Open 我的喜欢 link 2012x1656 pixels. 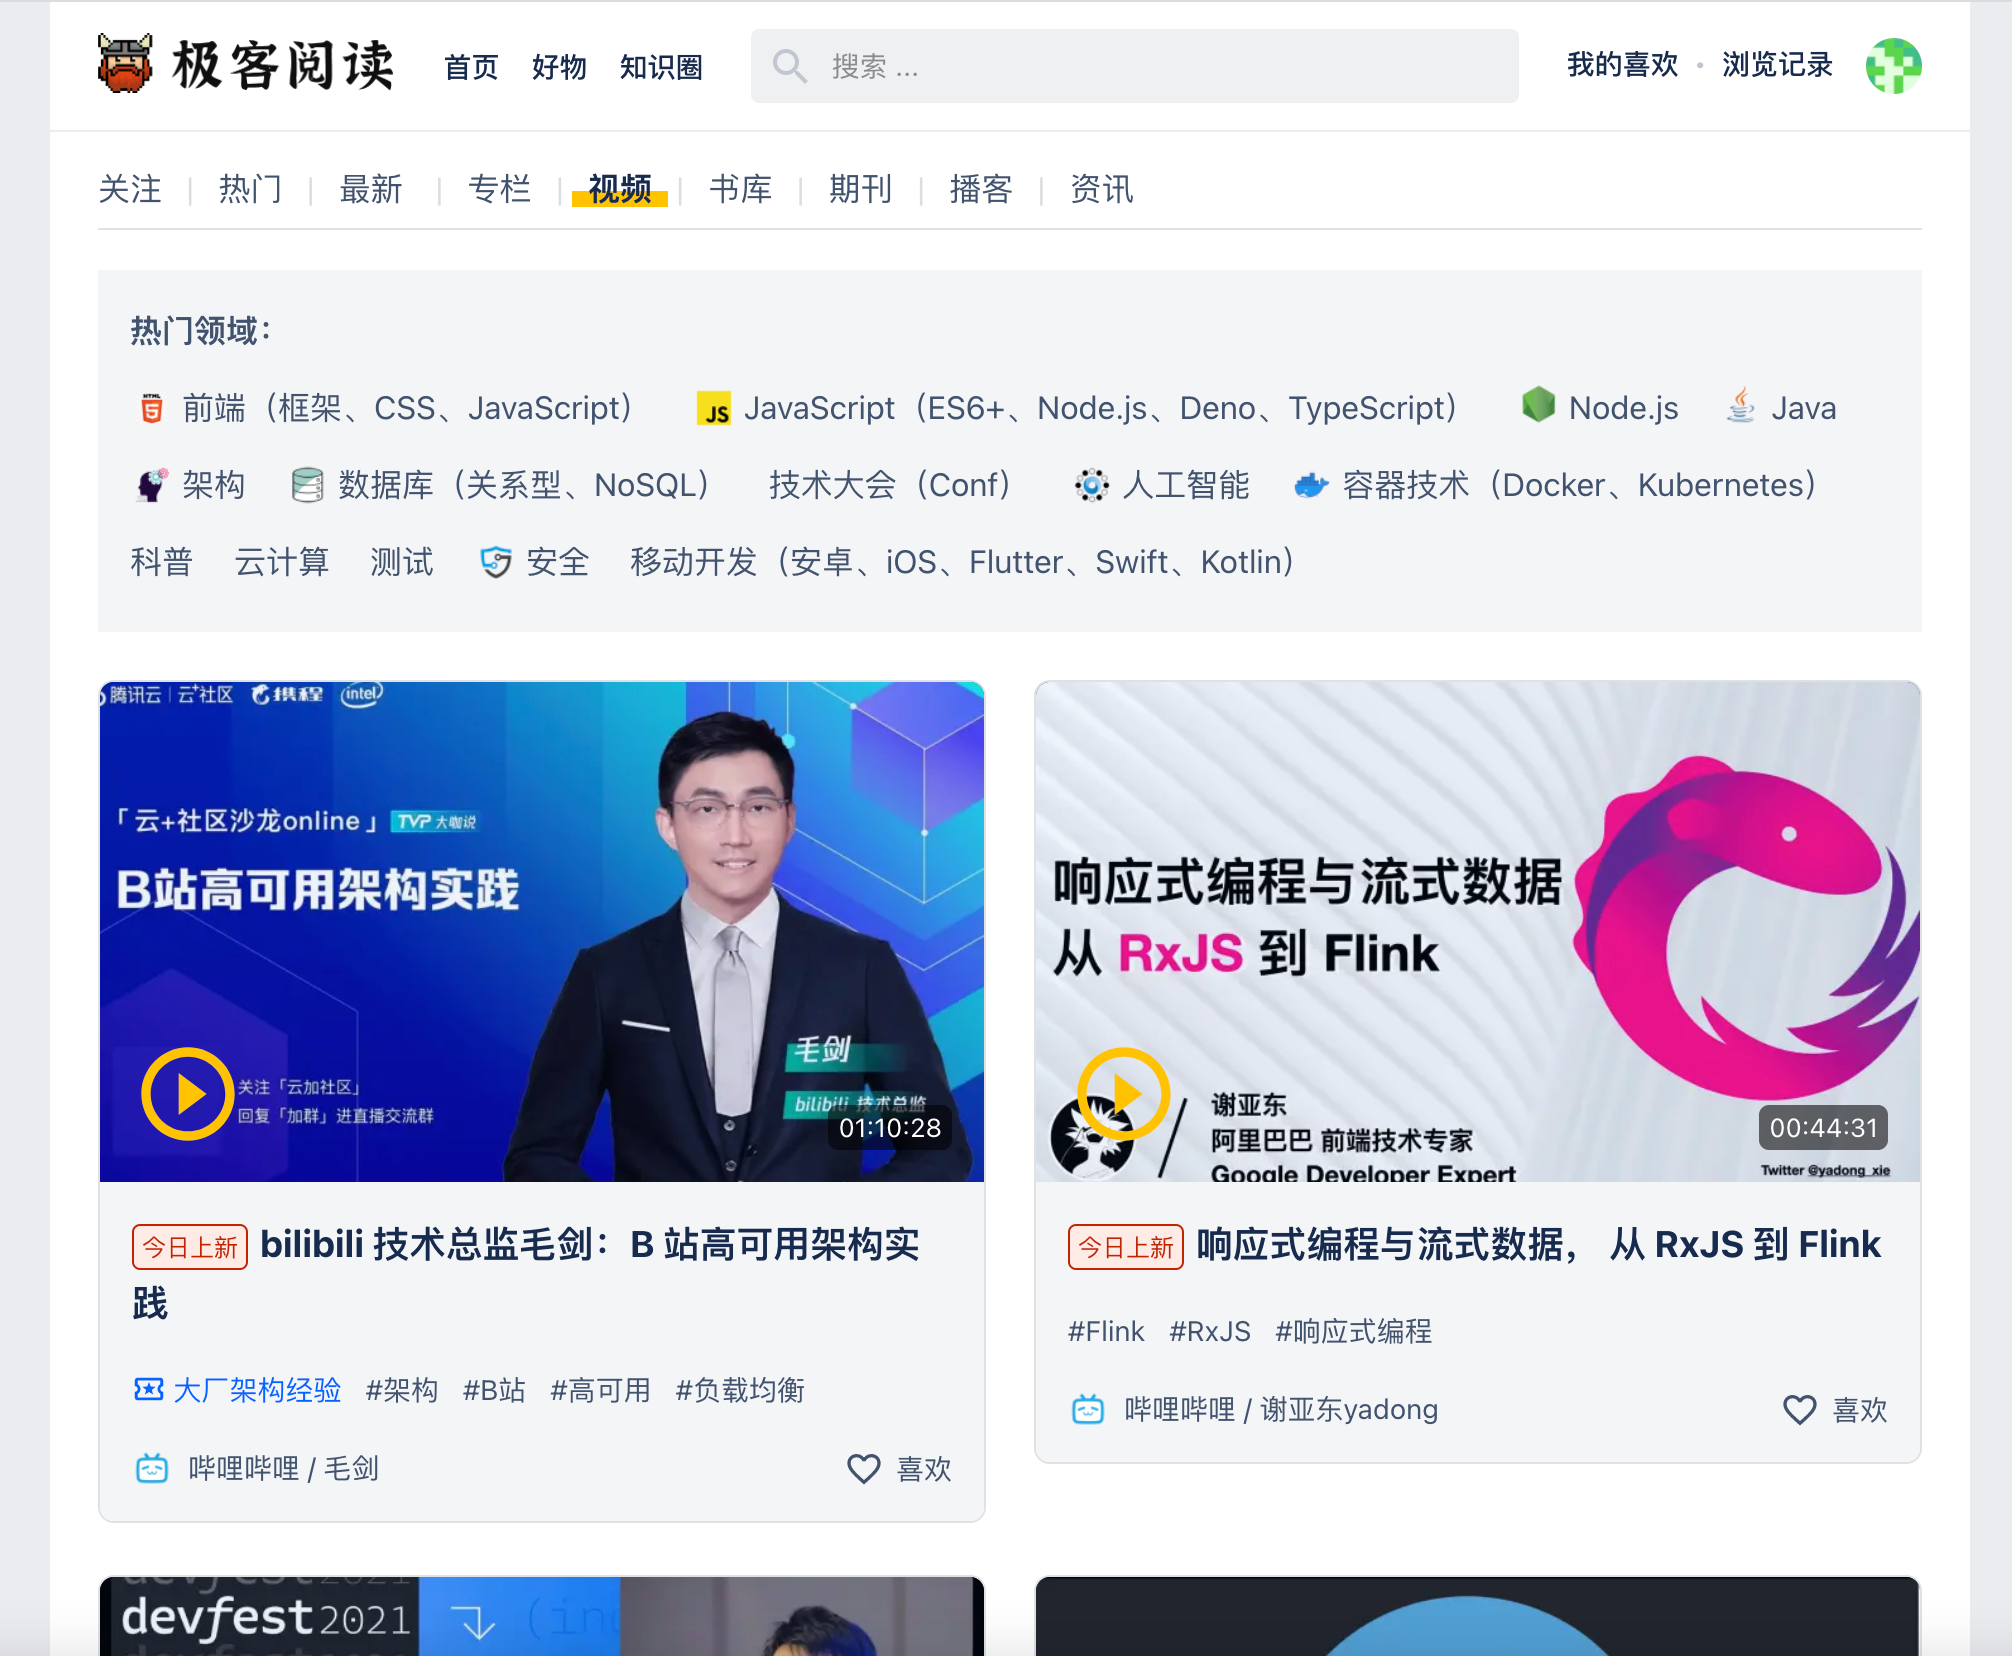(x=1622, y=65)
